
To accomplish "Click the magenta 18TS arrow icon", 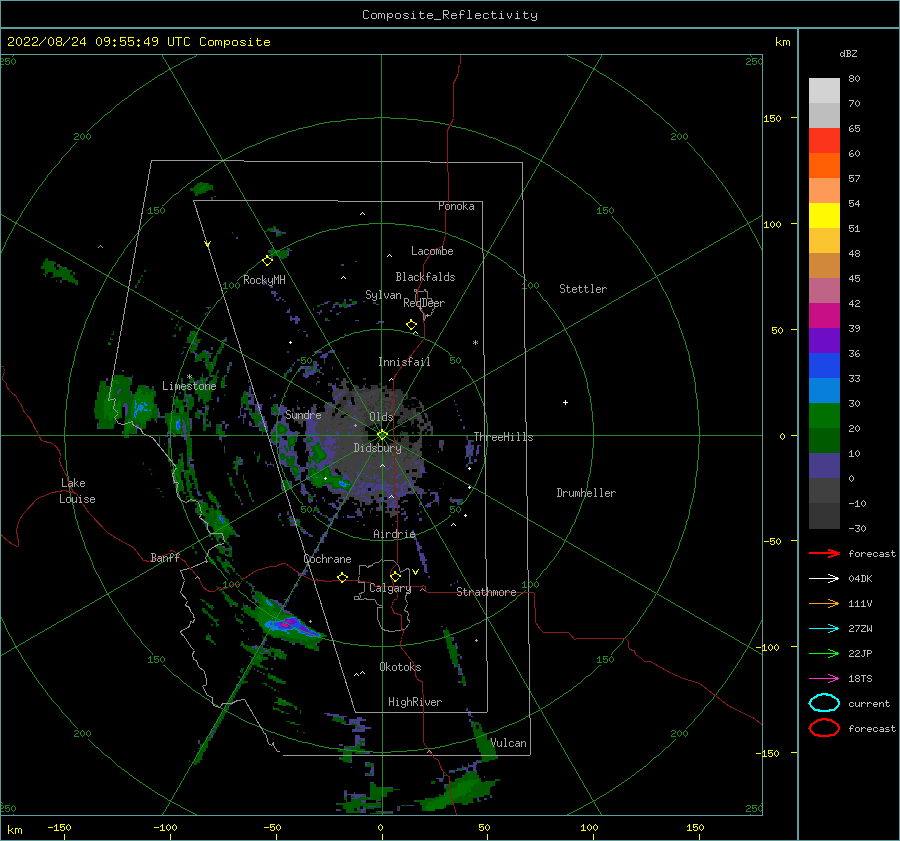I will tap(824, 679).
